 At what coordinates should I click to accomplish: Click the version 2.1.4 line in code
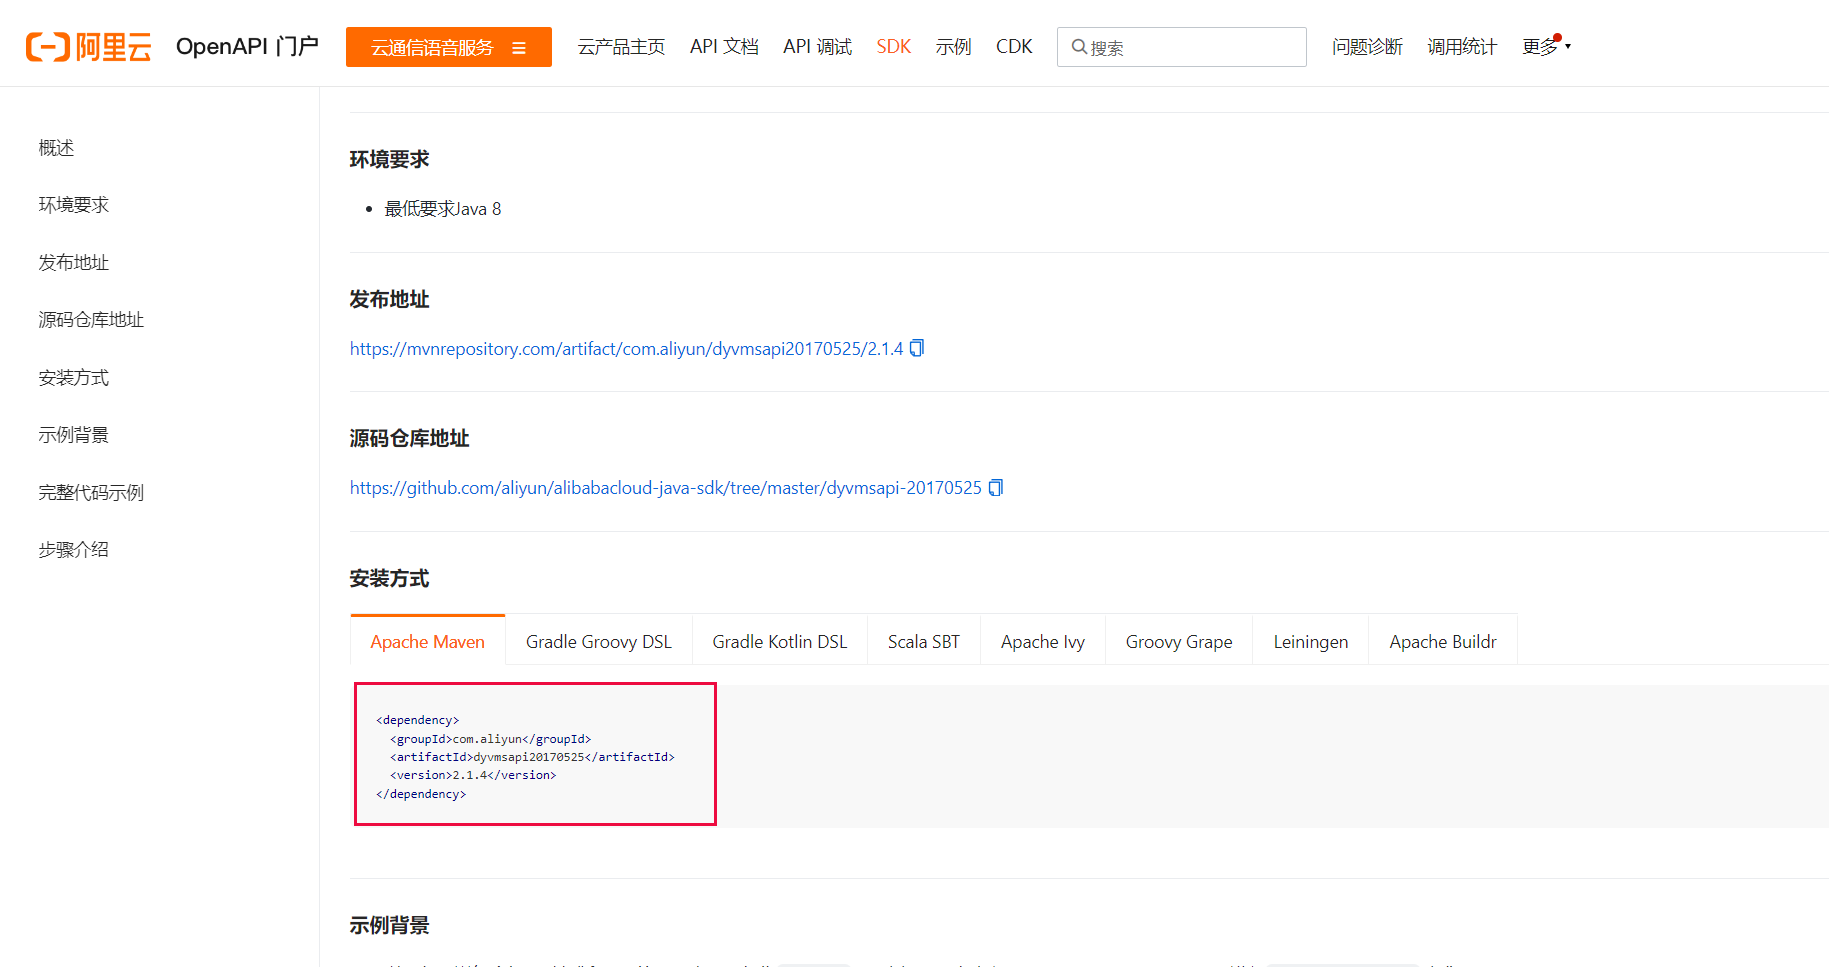473,775
